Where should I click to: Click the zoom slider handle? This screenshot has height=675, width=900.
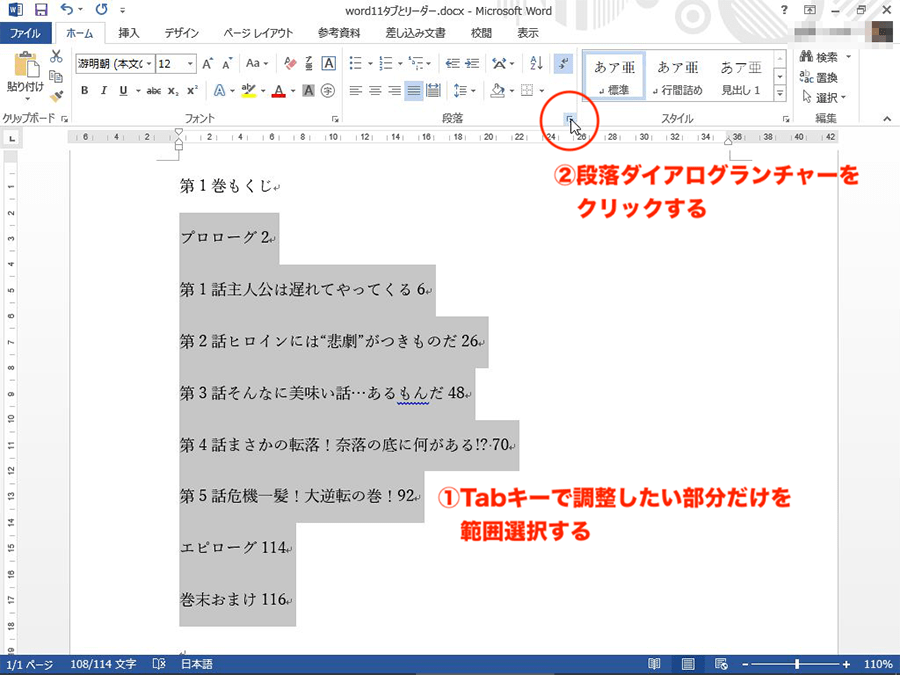point(797,664)
